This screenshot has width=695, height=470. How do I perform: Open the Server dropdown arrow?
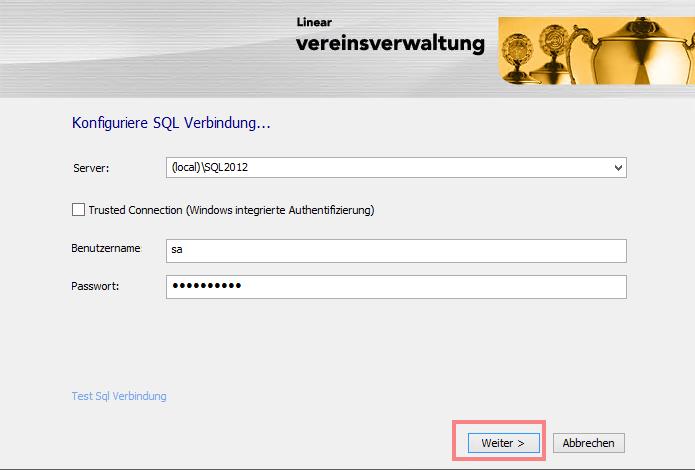[x=618, y=168]
